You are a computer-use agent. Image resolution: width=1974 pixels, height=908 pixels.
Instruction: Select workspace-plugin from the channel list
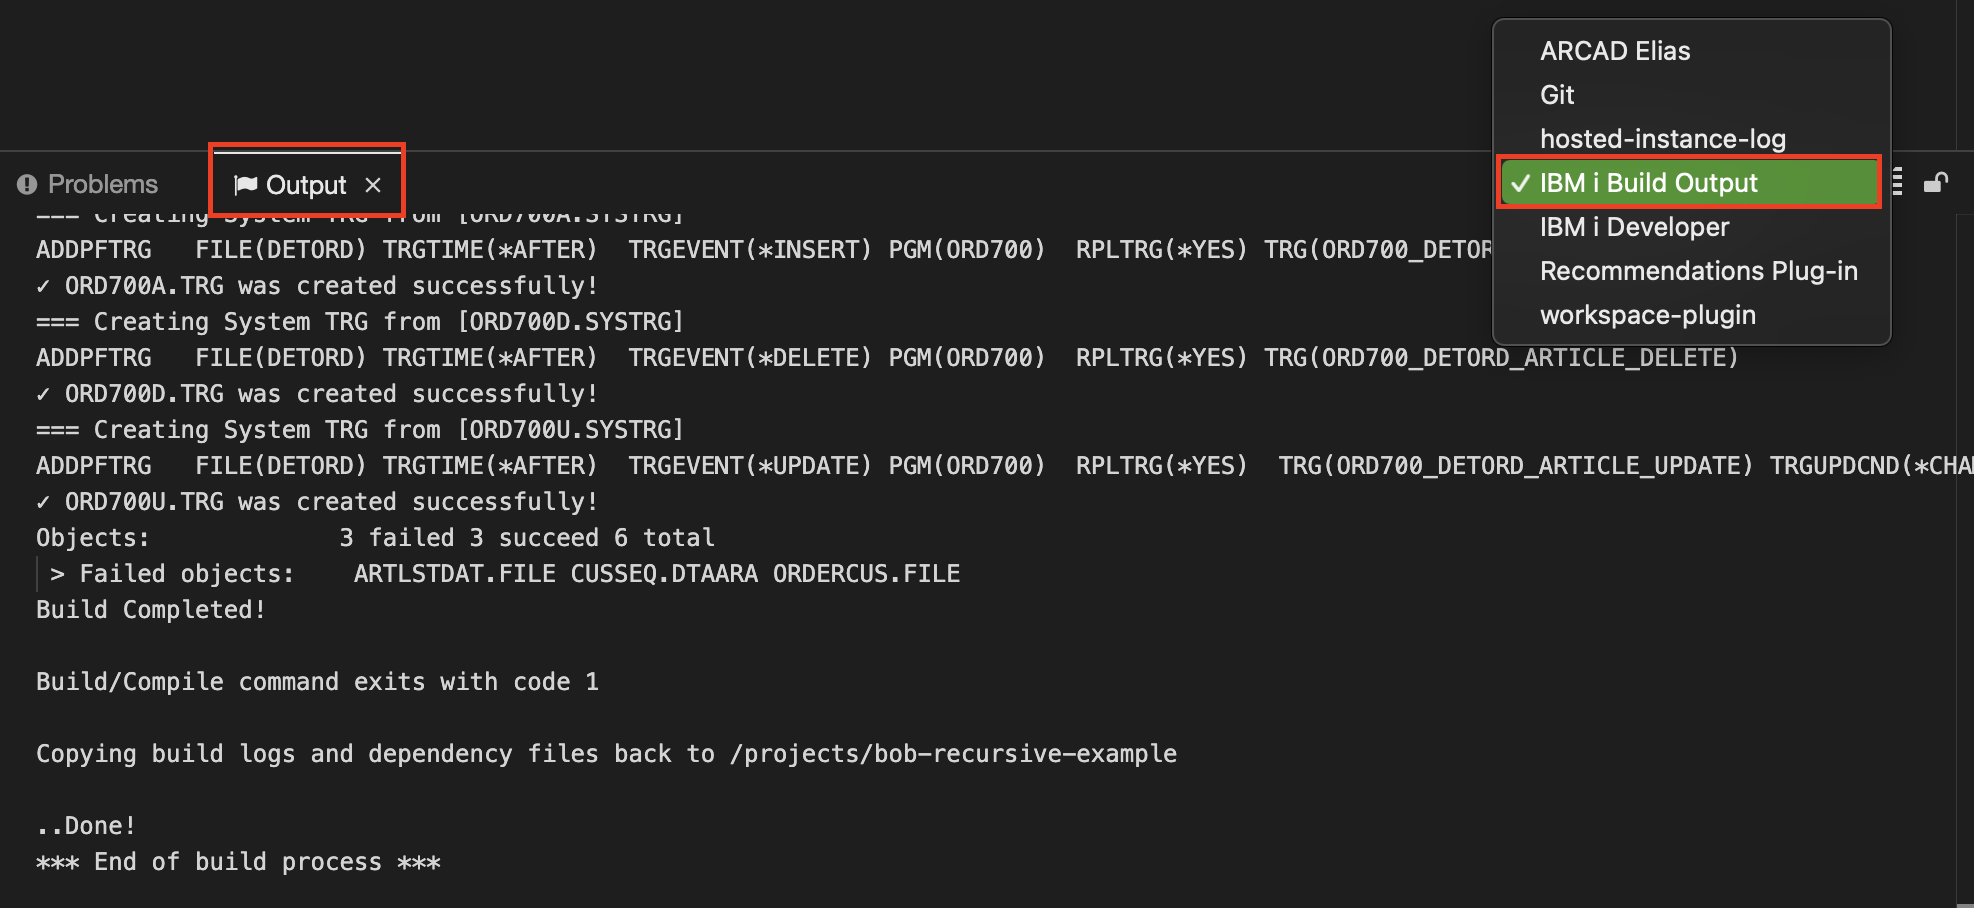[1648, 314]
